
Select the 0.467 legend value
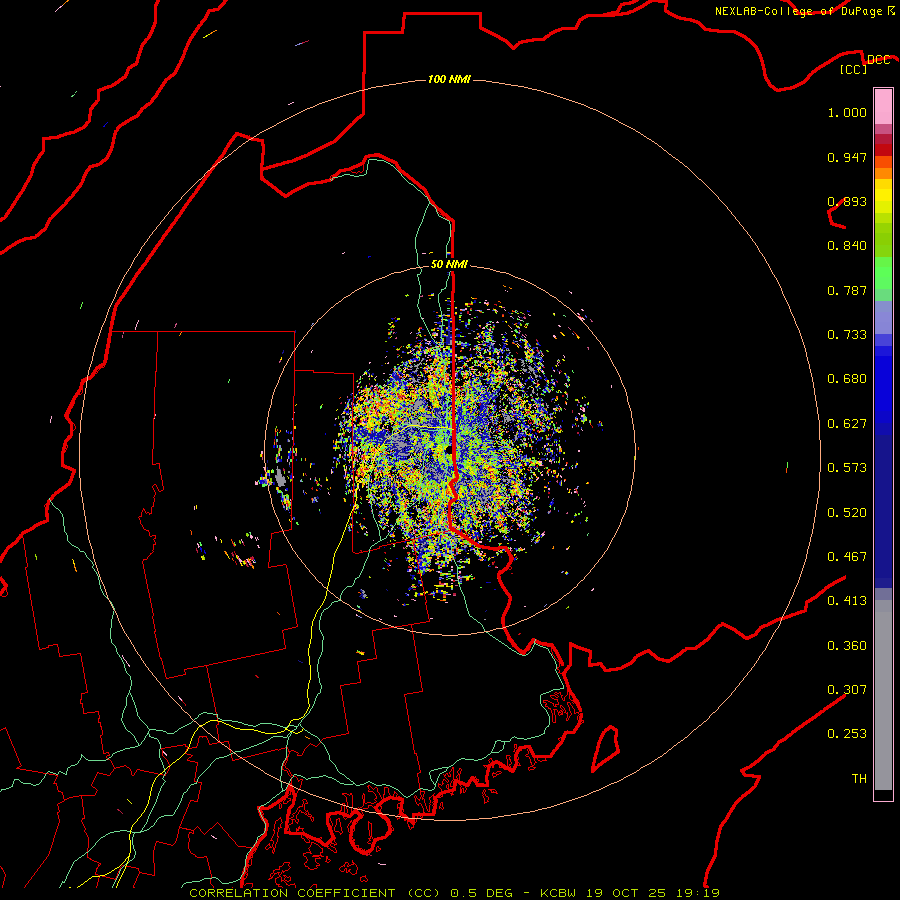pos(847,557)
